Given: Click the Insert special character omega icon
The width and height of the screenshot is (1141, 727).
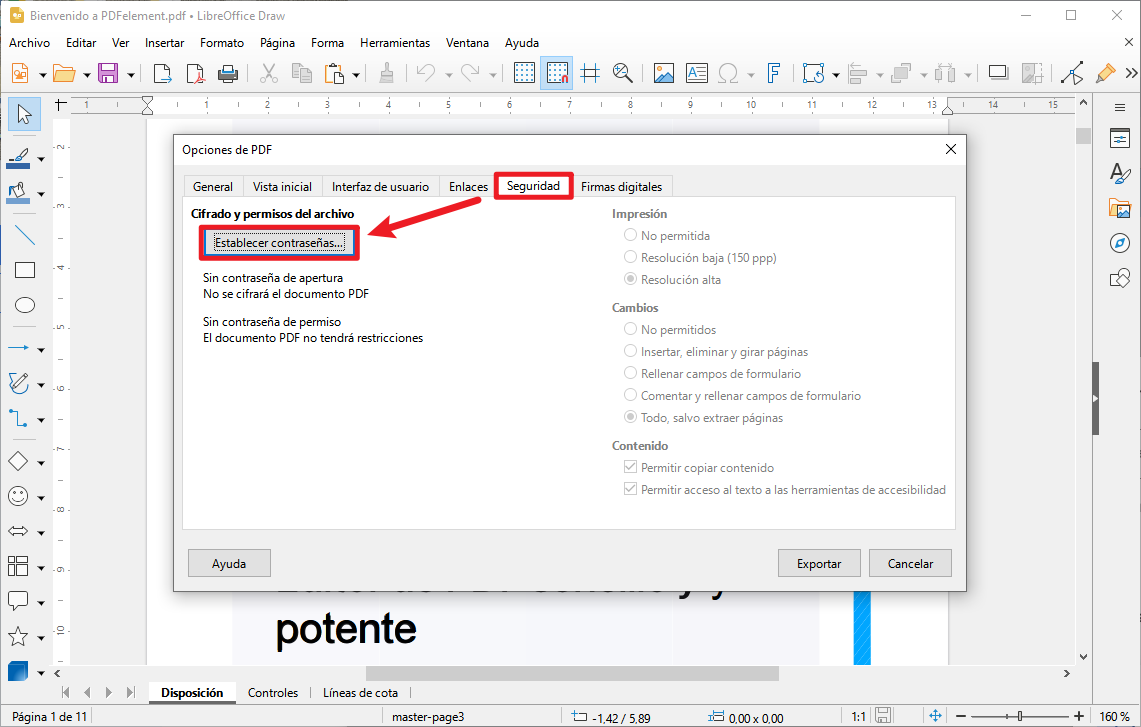Looking at the screenshot, I should click(x=728, y=73).
